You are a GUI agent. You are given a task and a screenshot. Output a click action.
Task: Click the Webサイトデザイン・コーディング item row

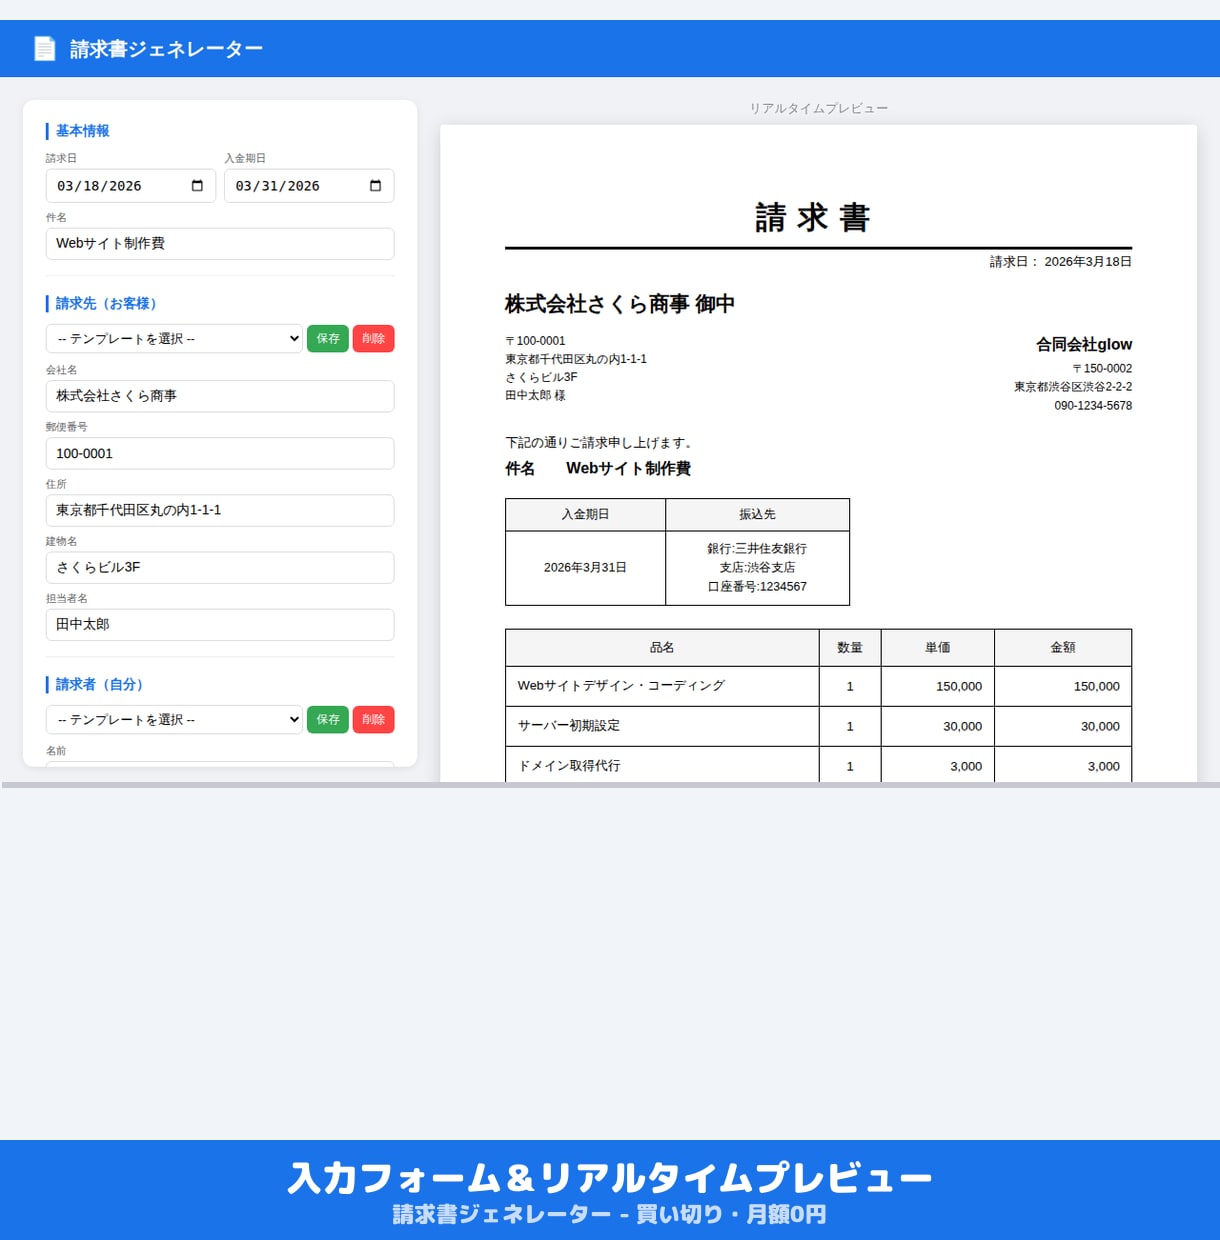[x=818, y=686]
